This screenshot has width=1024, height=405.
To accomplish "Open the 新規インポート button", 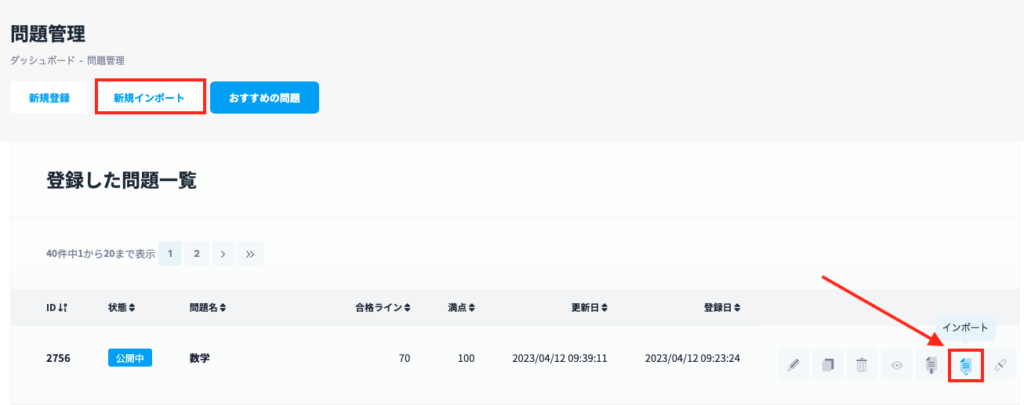I will (150, 98).
